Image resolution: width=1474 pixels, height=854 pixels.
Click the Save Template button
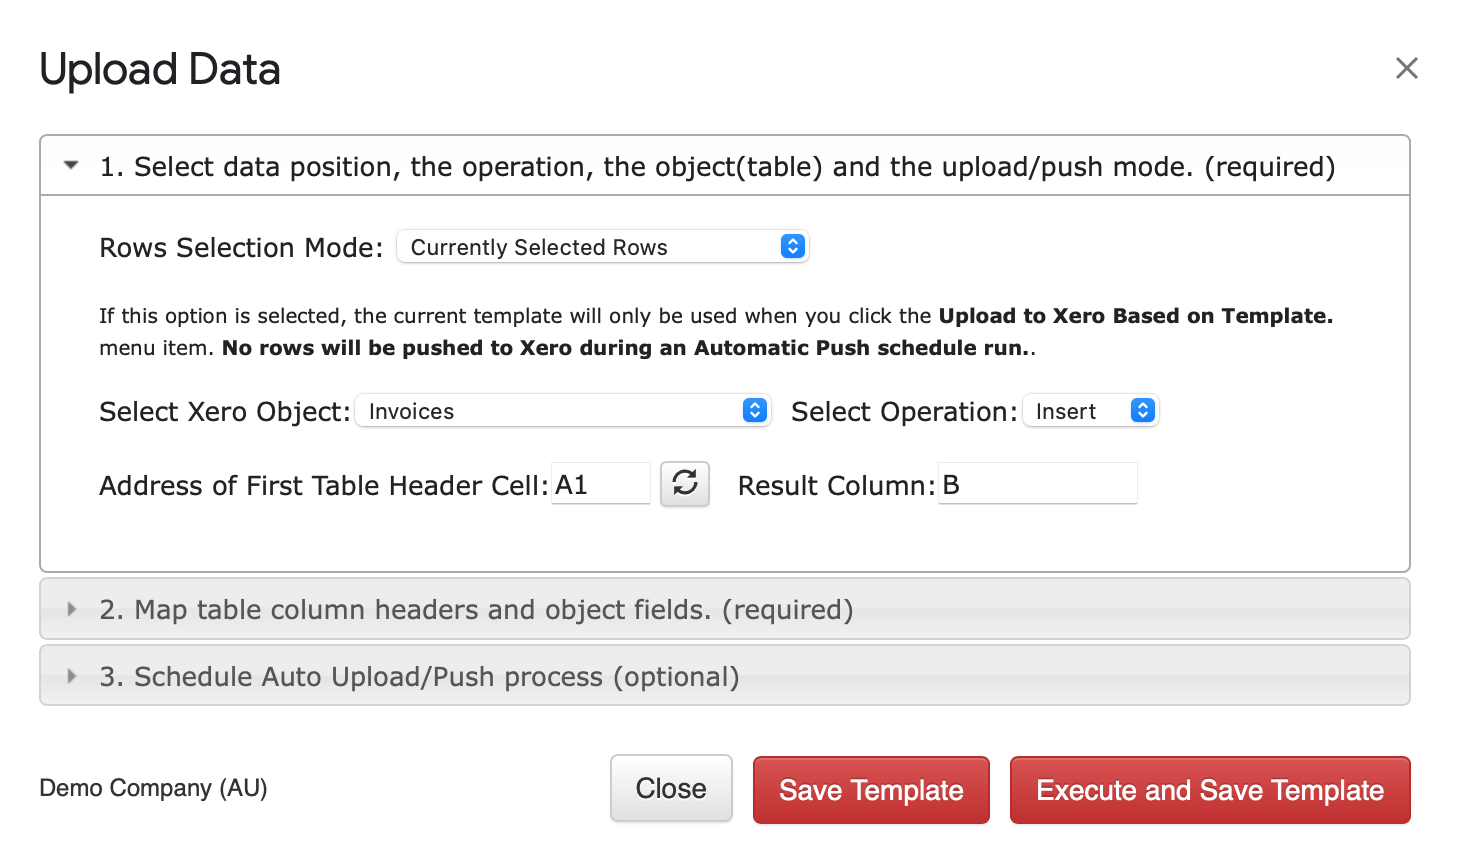(871, 790)
